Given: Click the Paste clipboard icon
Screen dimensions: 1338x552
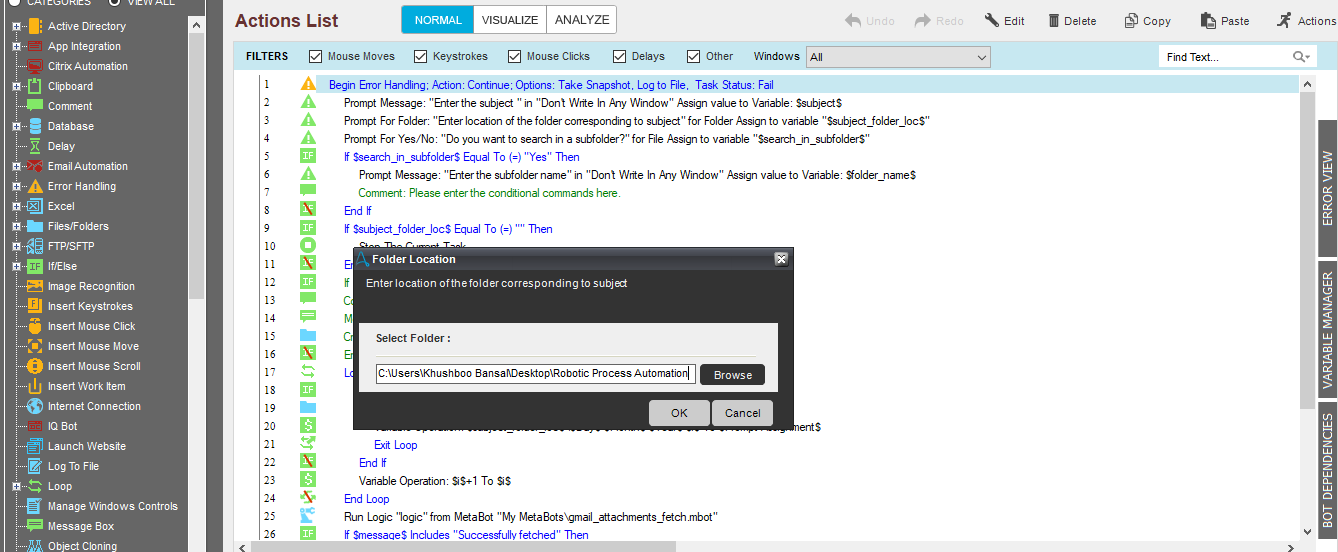Looking at the screenshot, I should point(1210,21).
